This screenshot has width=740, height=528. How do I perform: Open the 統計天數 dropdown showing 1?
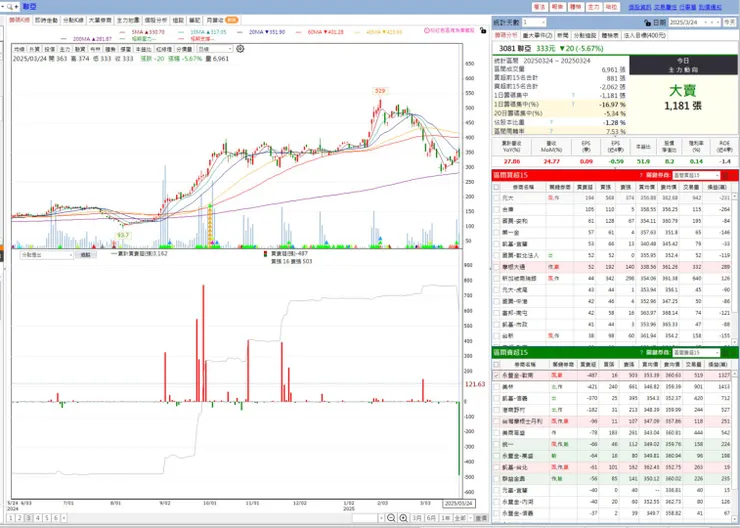[x=534, y=22]
